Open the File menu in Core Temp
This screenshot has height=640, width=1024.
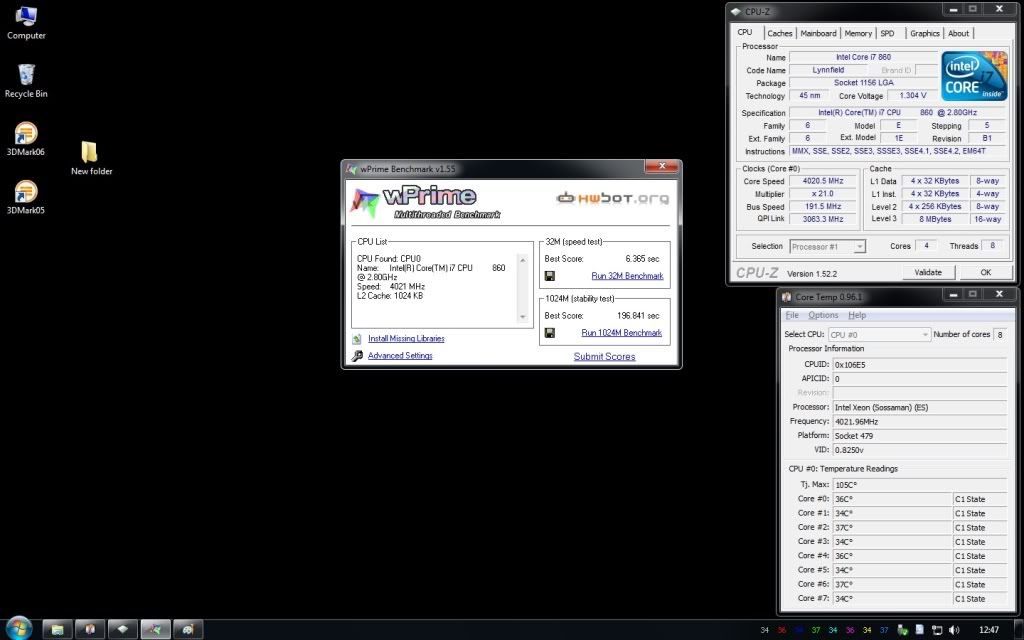pos(792,315)
